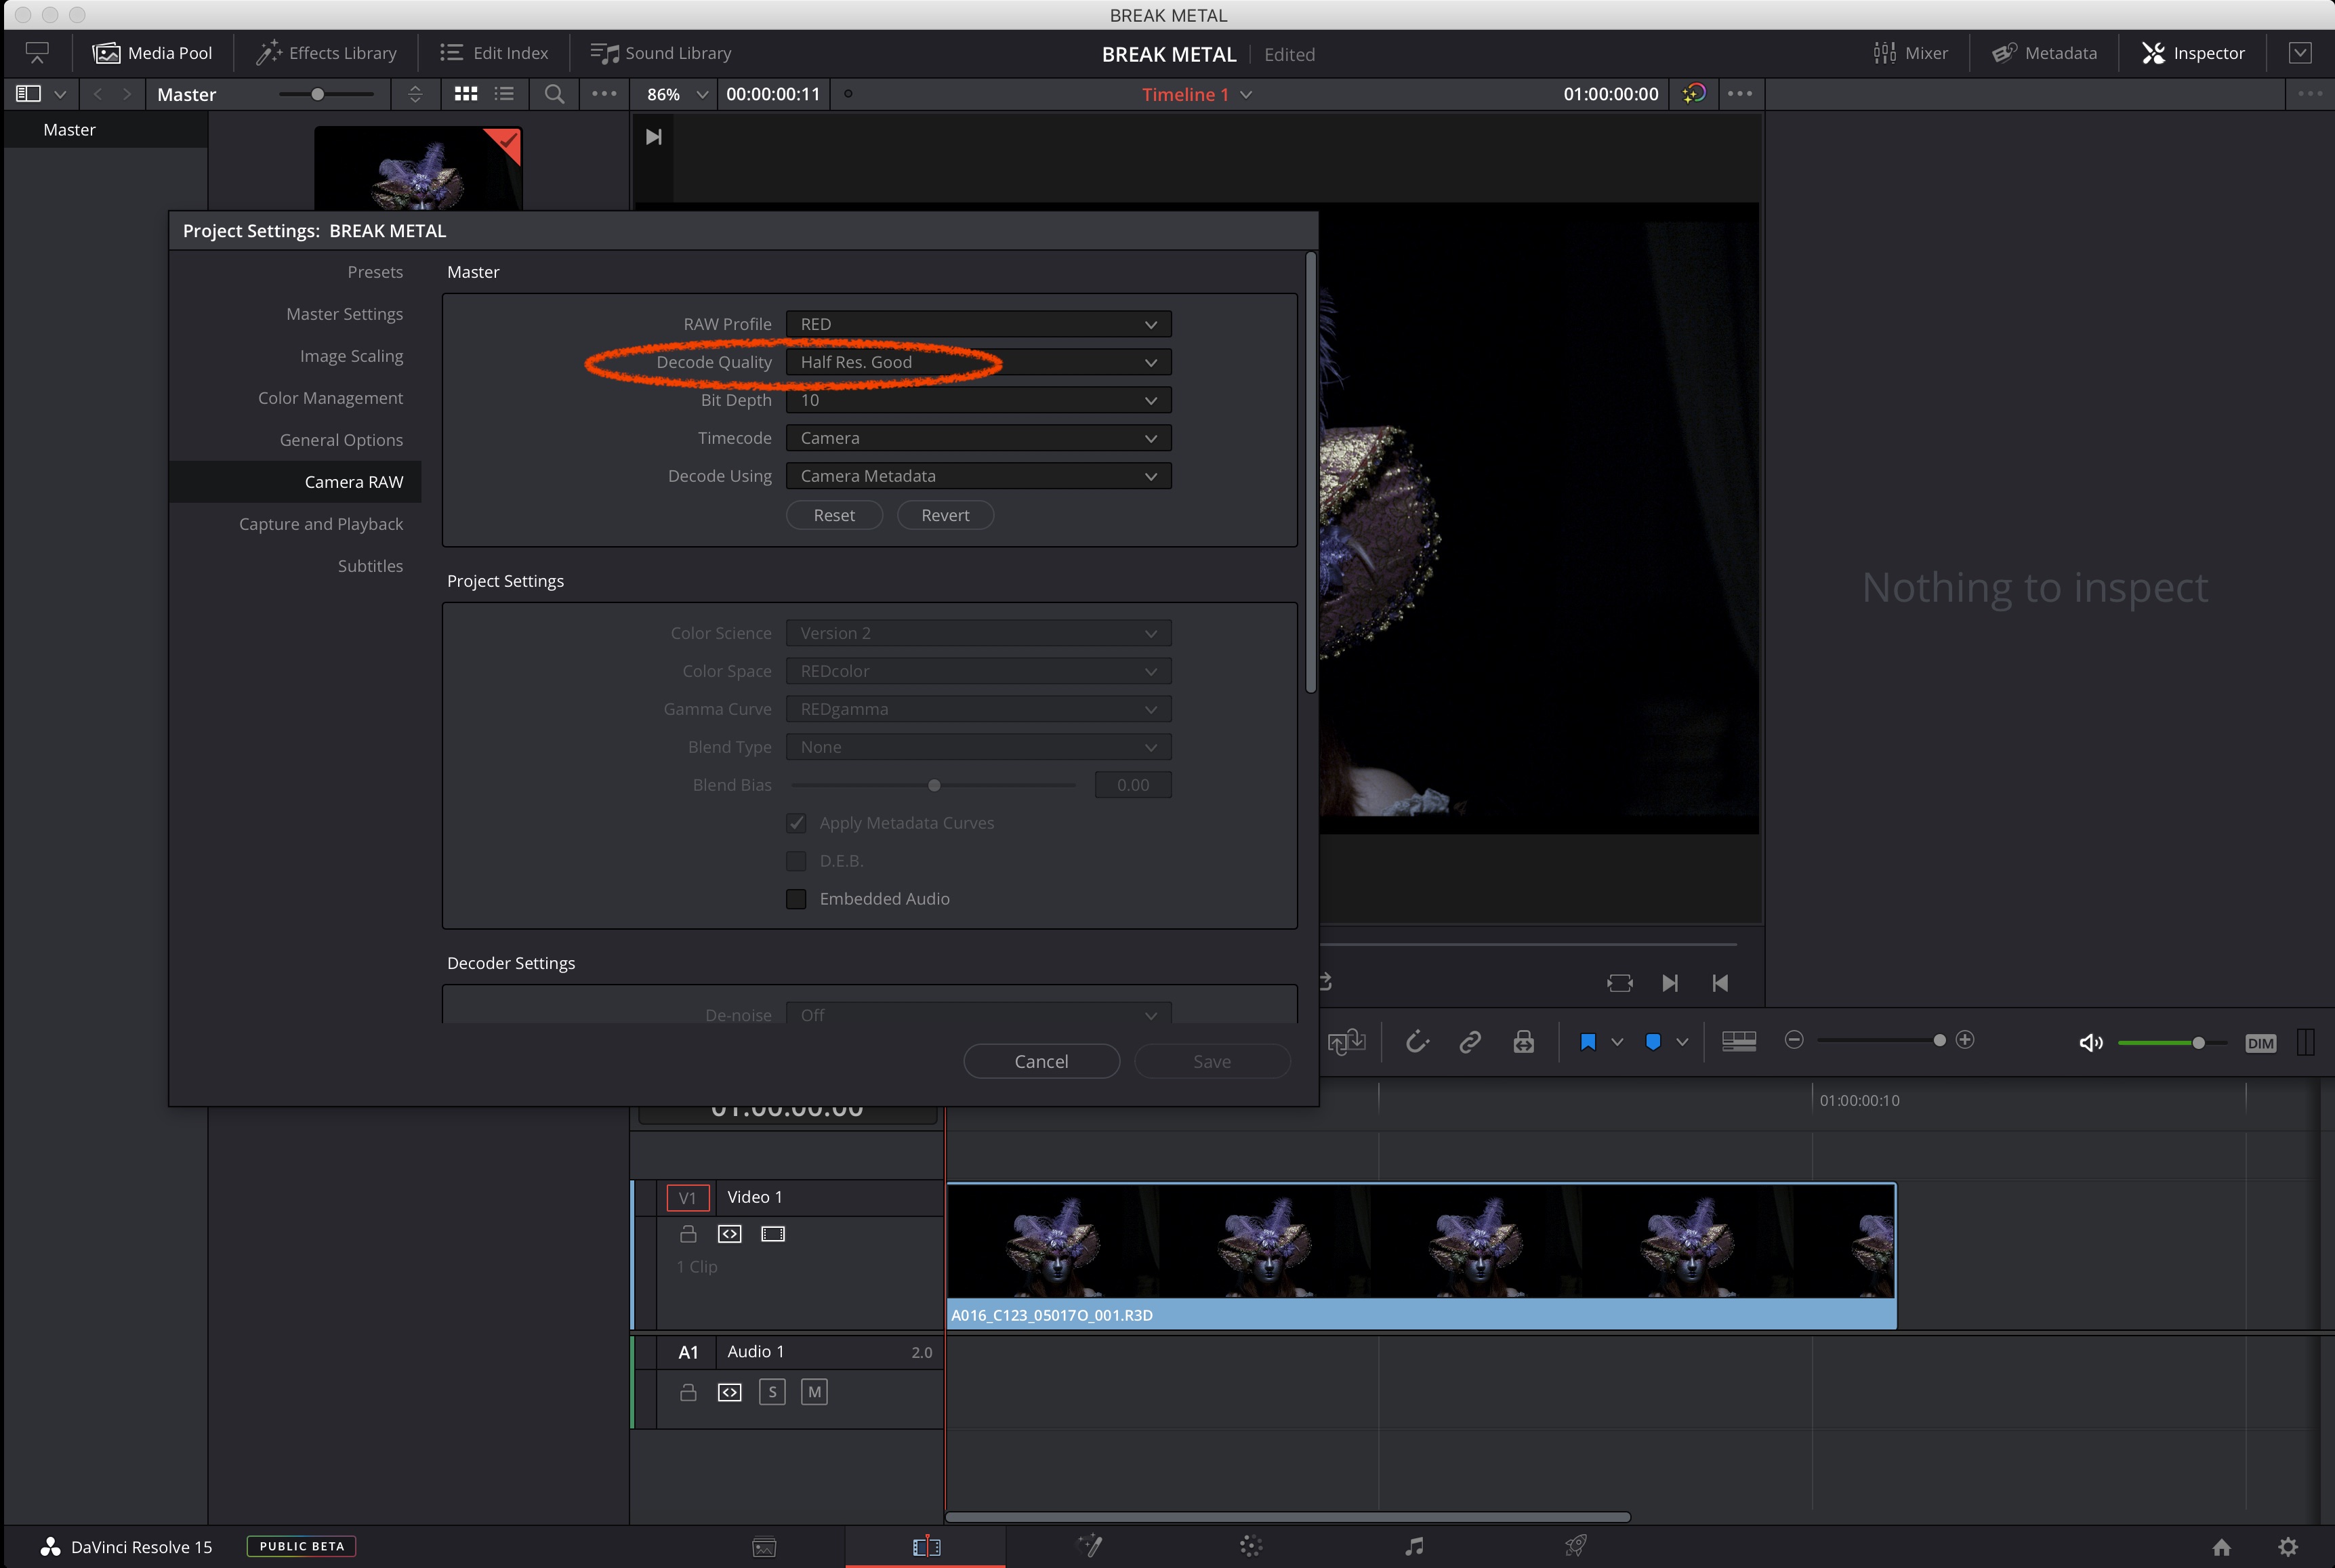Image resolution: width=2335 pixels, height=1568 pixels.
Task: Select Capture and Playback in sidebar
Action: pos(321,524)
